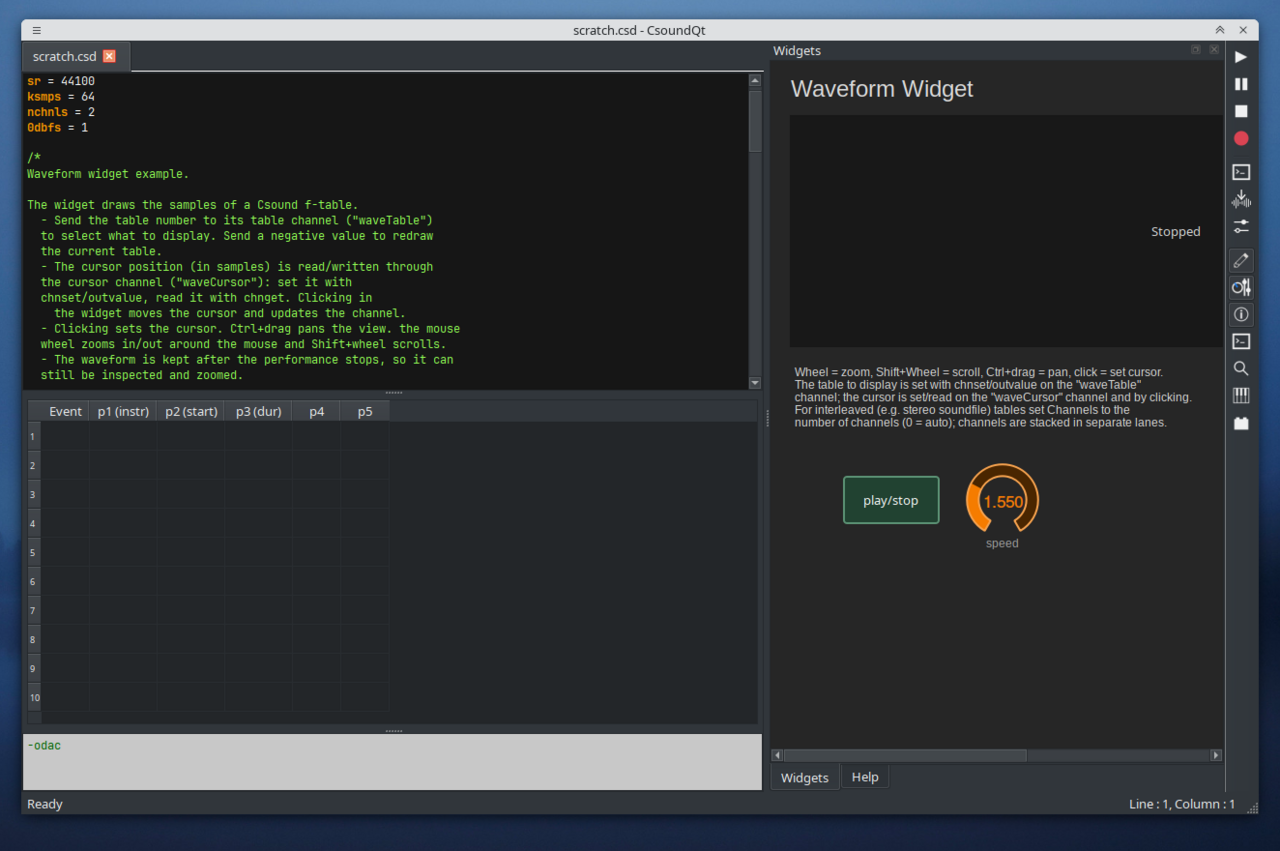This screenshot has width=1280, height=851.
Task: Close the scratch.csd tab with the red X
Action: (x=109, y=56)
